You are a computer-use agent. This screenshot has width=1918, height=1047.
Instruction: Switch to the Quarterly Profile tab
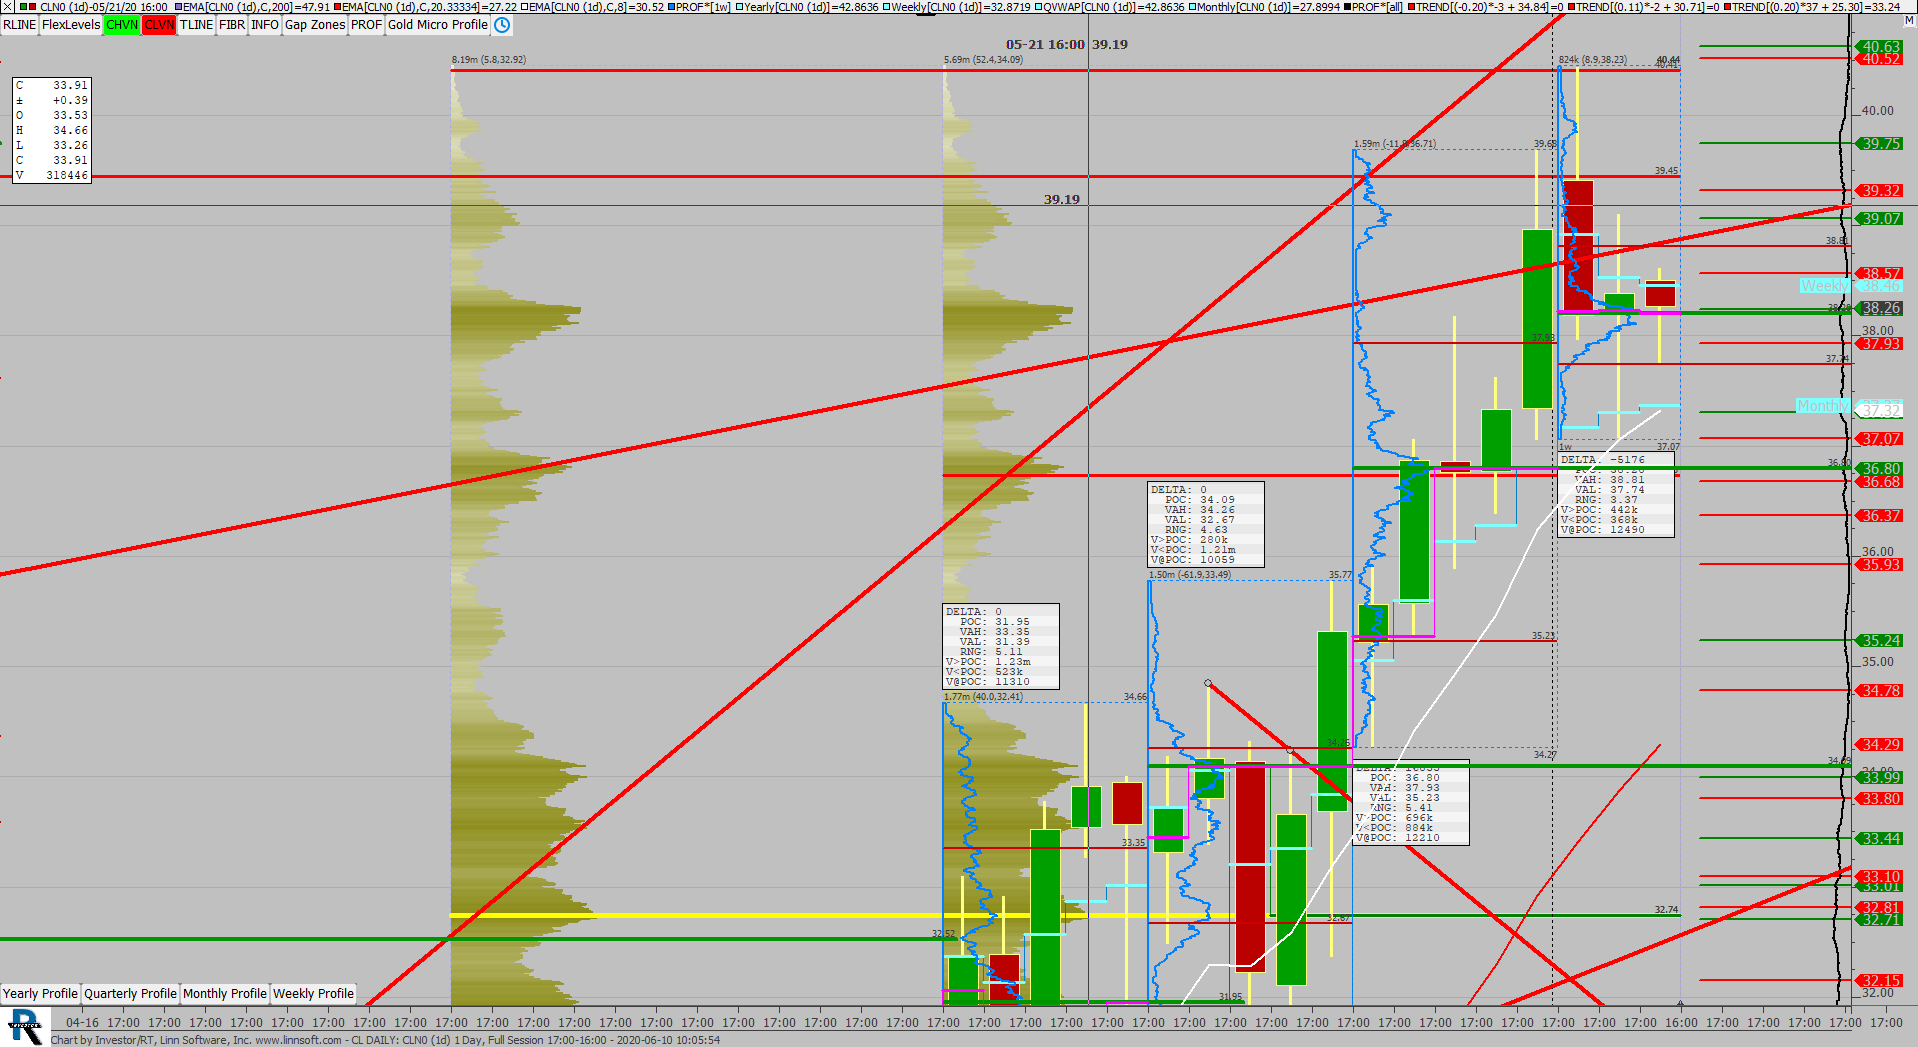point(130,993)
